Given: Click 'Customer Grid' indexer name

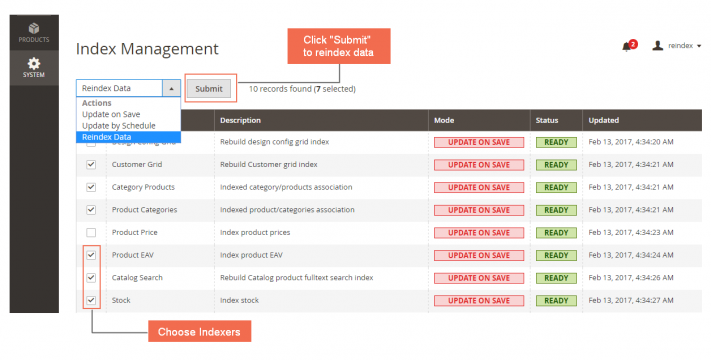Looking at the screenshot, I should (137, 164).
